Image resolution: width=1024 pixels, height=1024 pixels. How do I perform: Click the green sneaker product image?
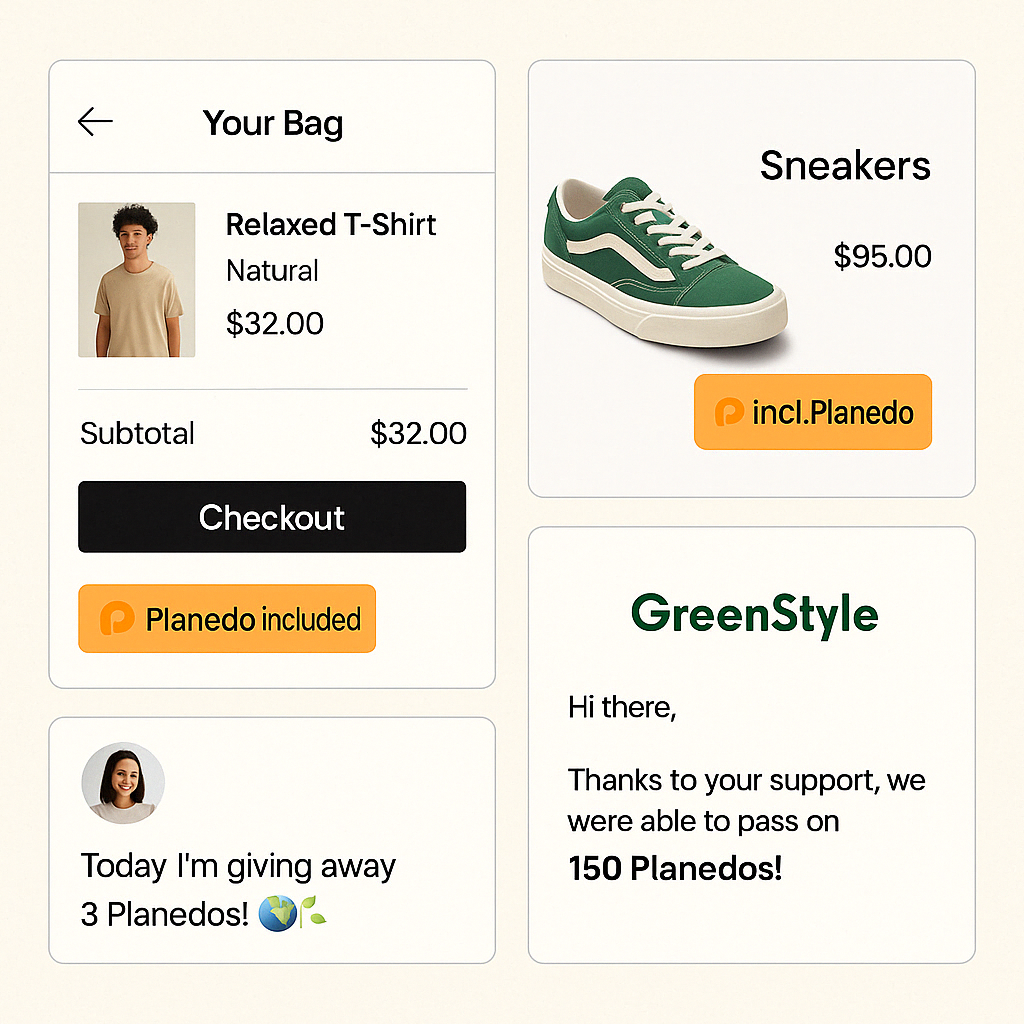(x=663, y=262)
